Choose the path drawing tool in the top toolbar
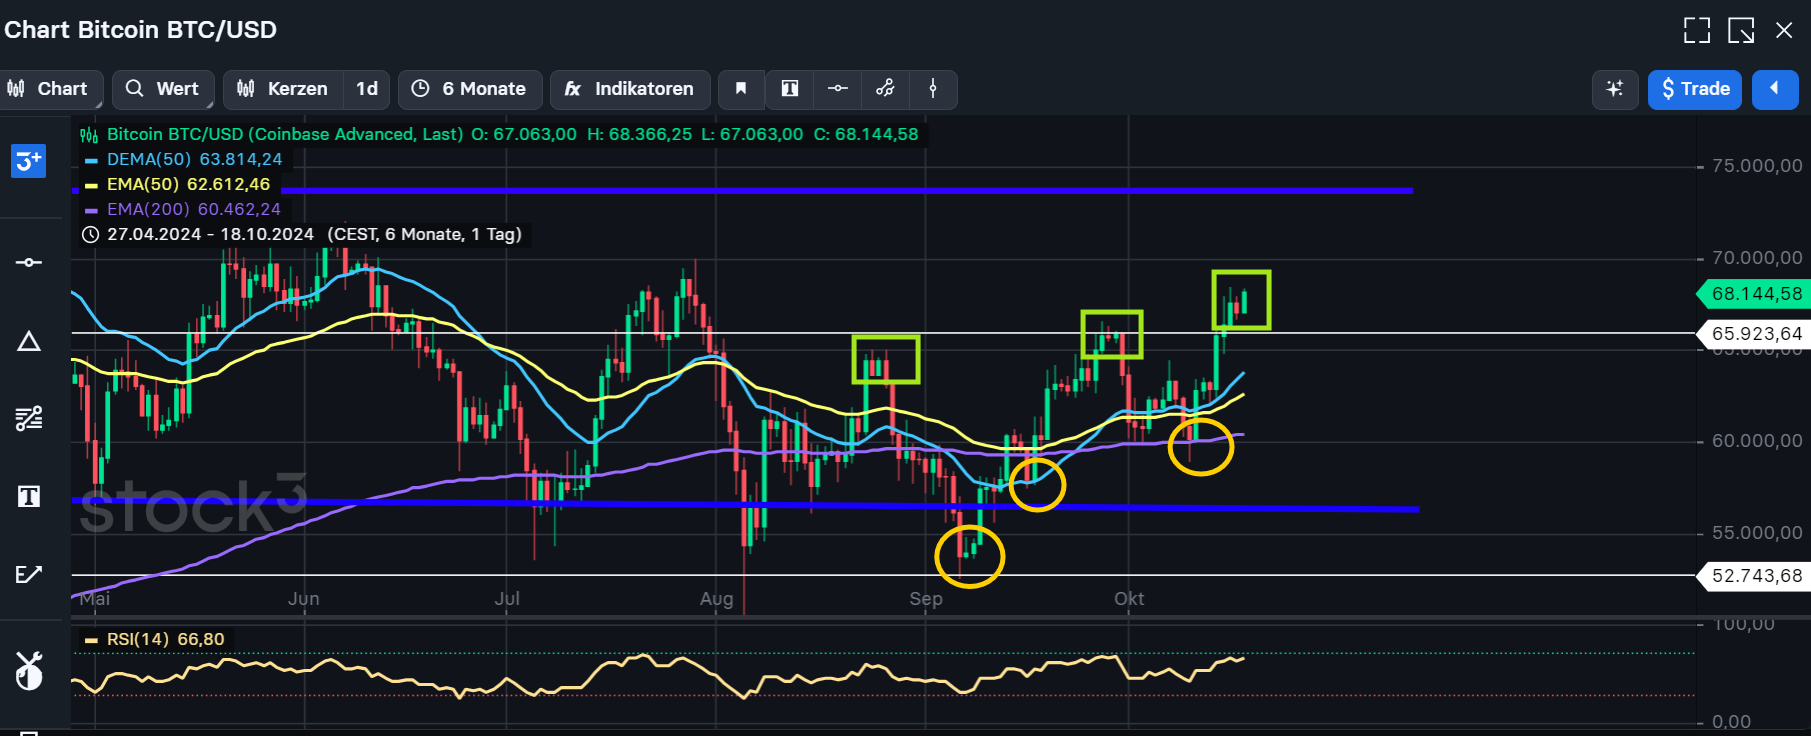The width and height of the screenshot is (1811, 736). pos(885,89)
